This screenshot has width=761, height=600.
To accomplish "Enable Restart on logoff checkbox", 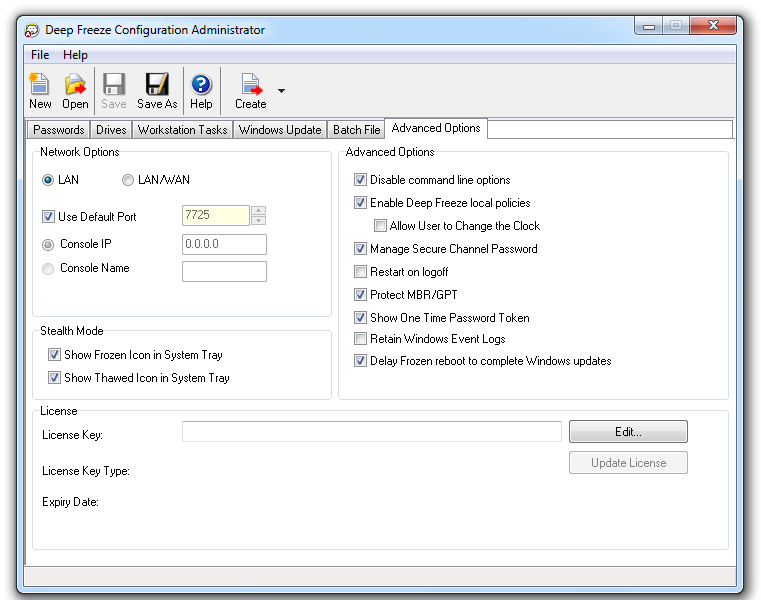I will pyautogui.click(x=360, y=271).
